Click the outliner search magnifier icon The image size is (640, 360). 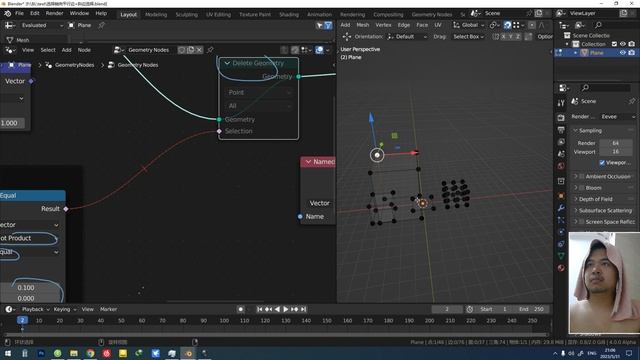[x=598, y=25]
